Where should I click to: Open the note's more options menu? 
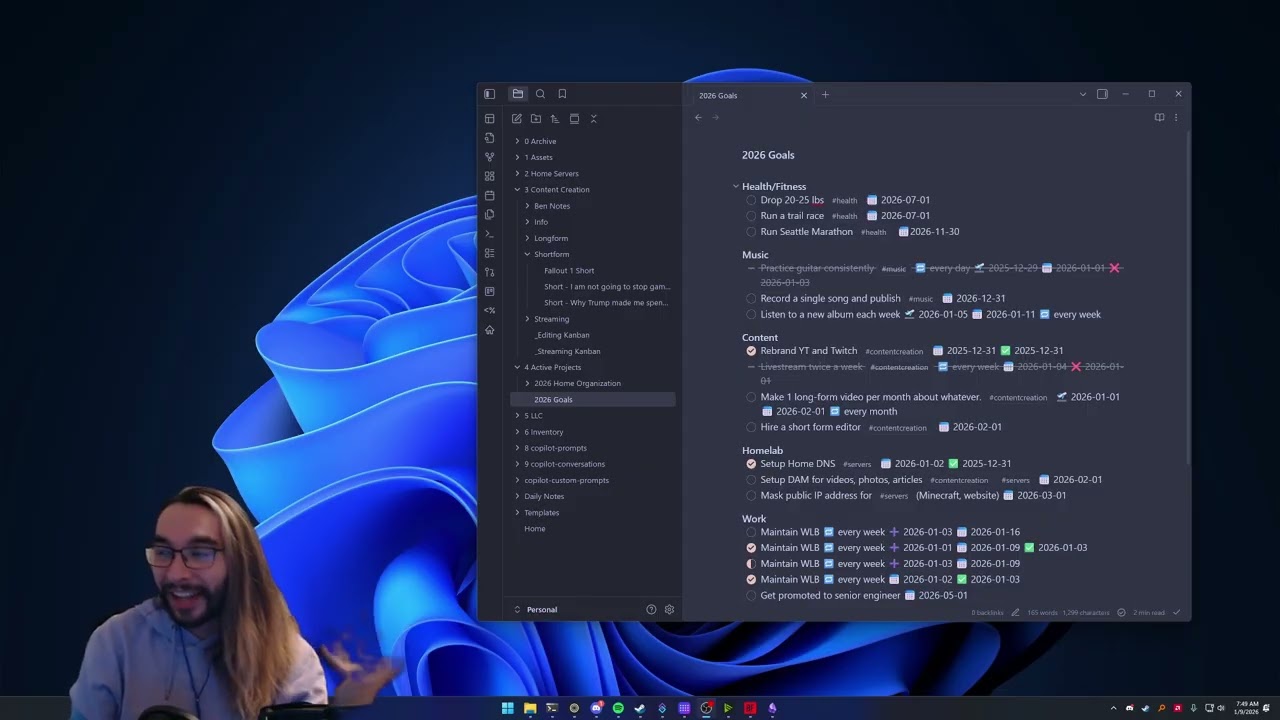coord(1176,117)
